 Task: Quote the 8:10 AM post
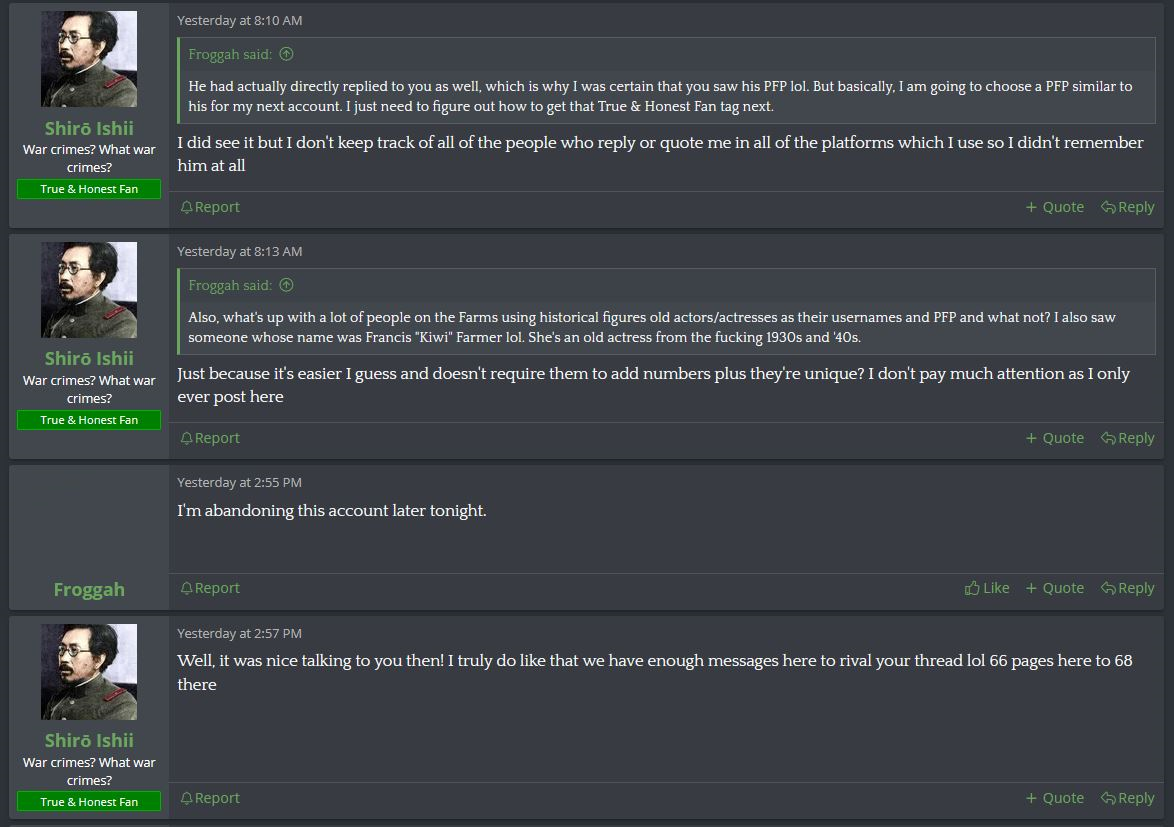pos(1055,207)
